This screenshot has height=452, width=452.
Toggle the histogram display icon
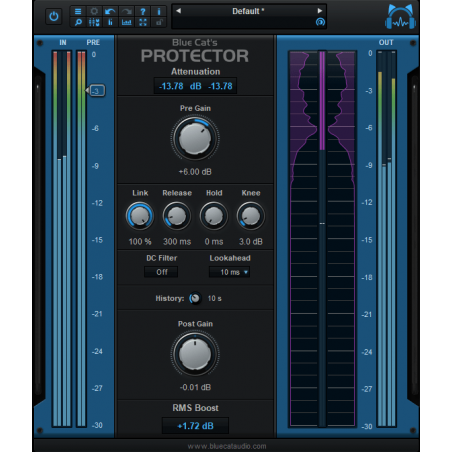[126, 22]
